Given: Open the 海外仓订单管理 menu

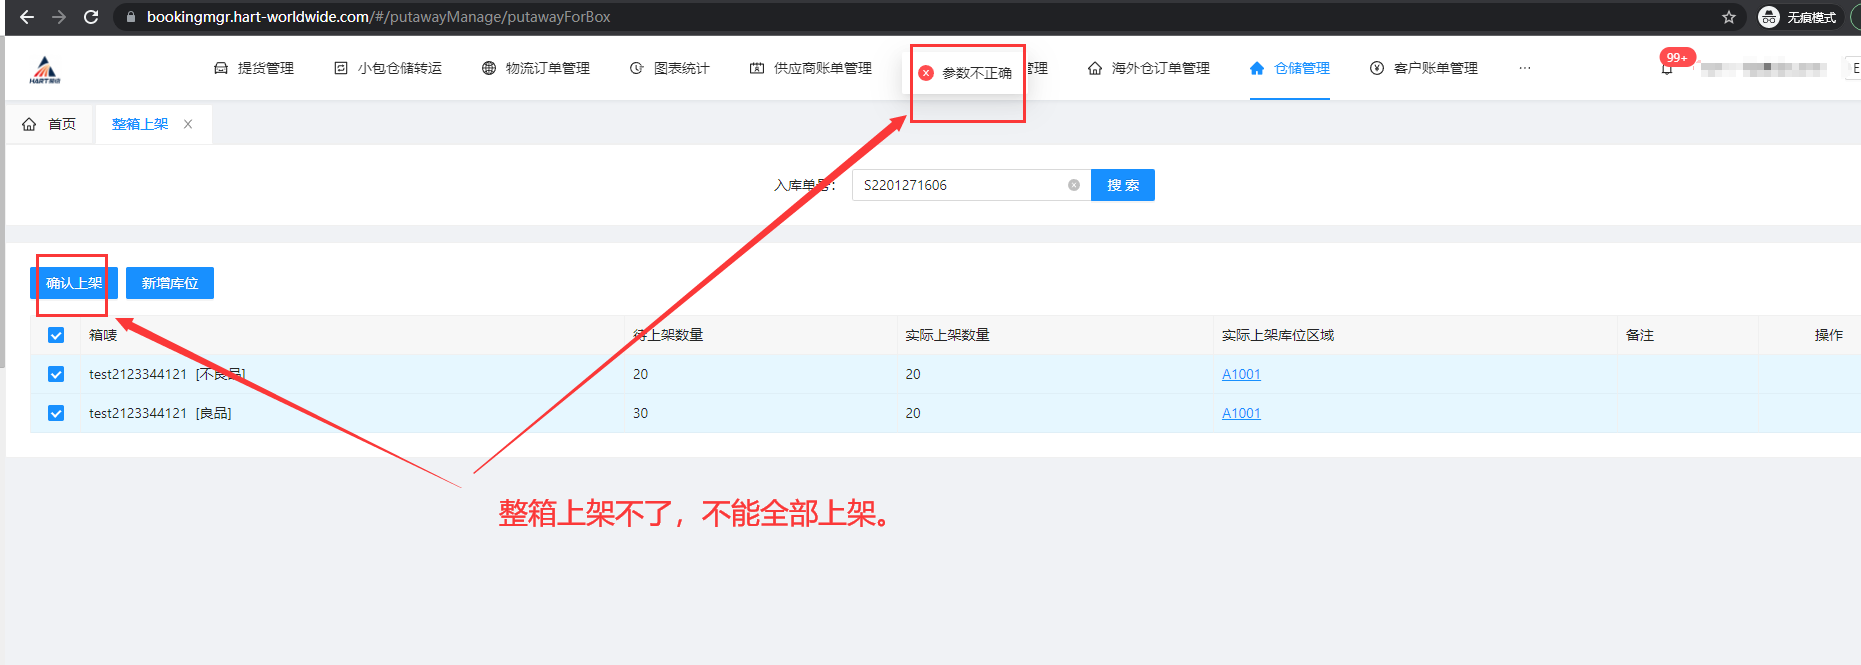Looking at the screenshot, I should [x=1149, y=68].
